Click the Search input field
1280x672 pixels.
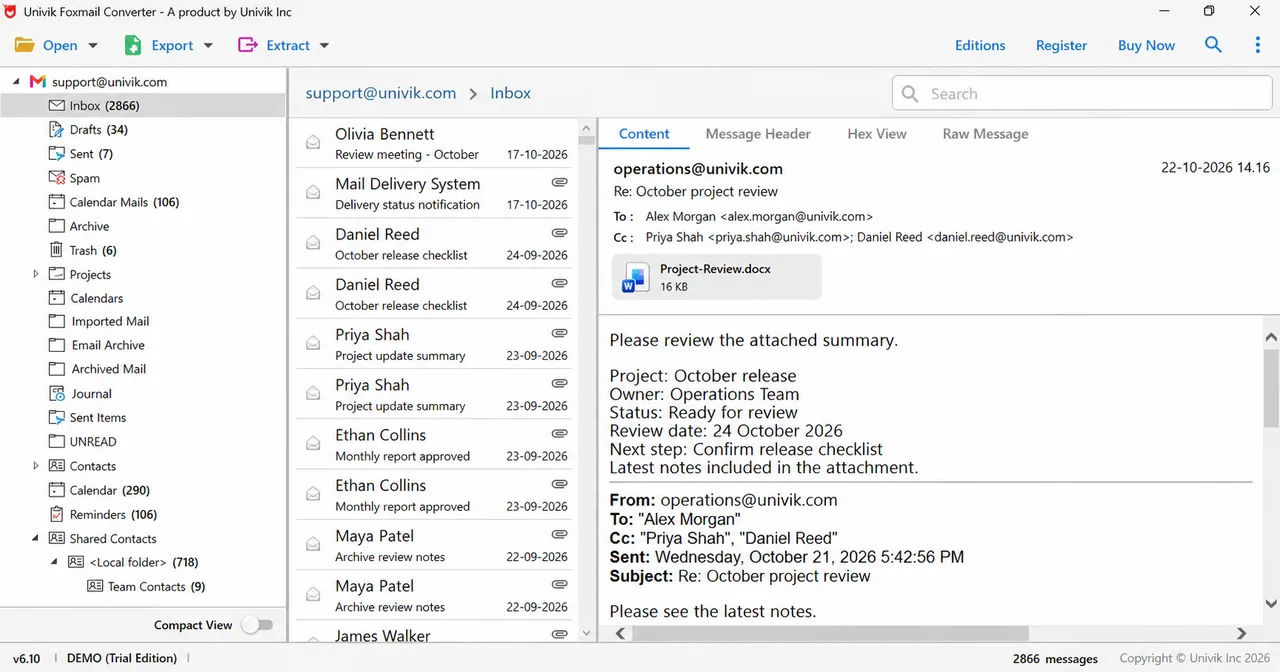[1082, 94]
